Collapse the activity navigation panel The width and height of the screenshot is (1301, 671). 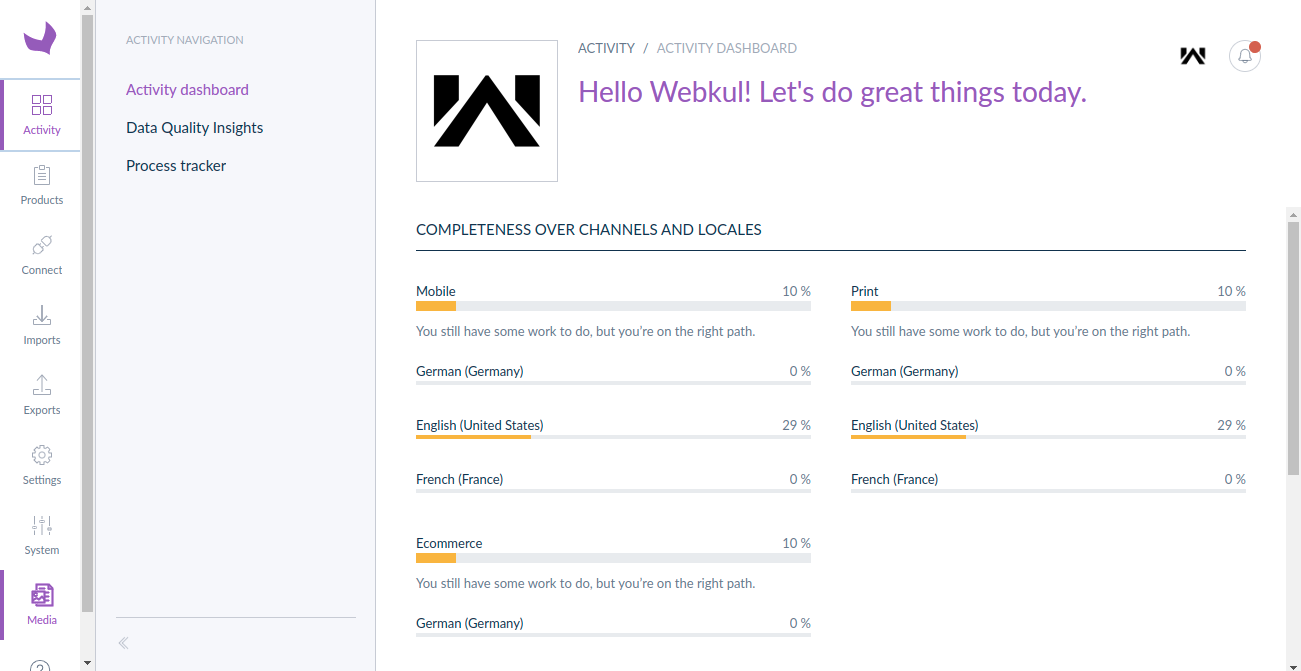(124, 643)
